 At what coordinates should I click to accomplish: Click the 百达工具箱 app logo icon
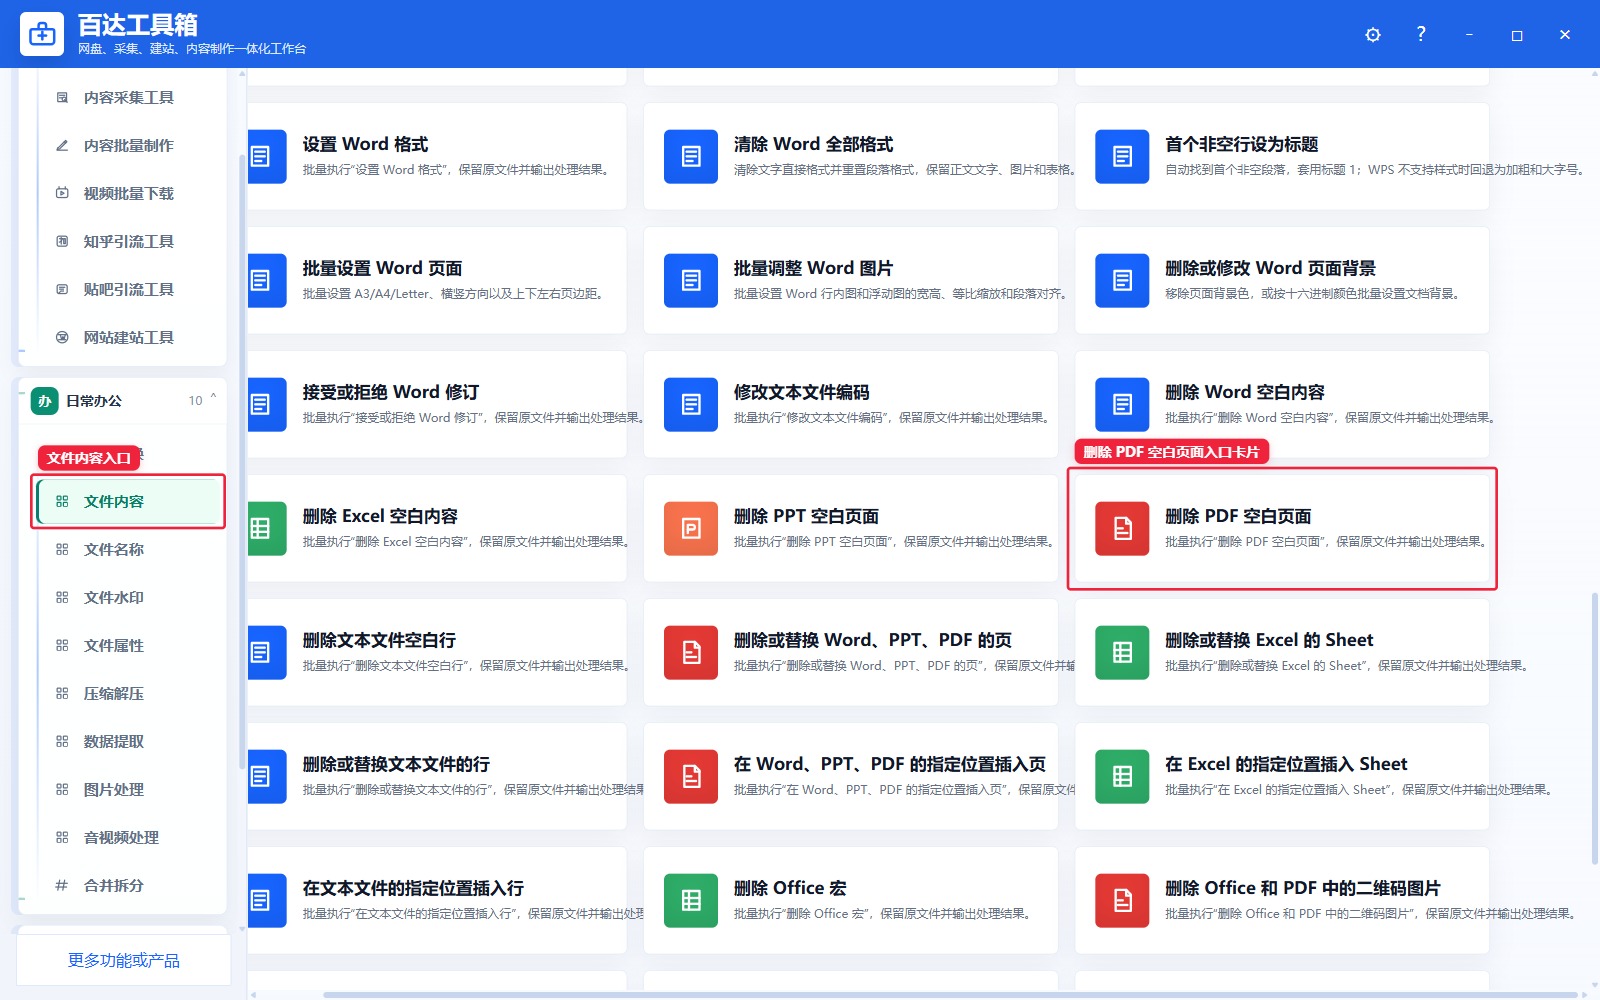42,34
